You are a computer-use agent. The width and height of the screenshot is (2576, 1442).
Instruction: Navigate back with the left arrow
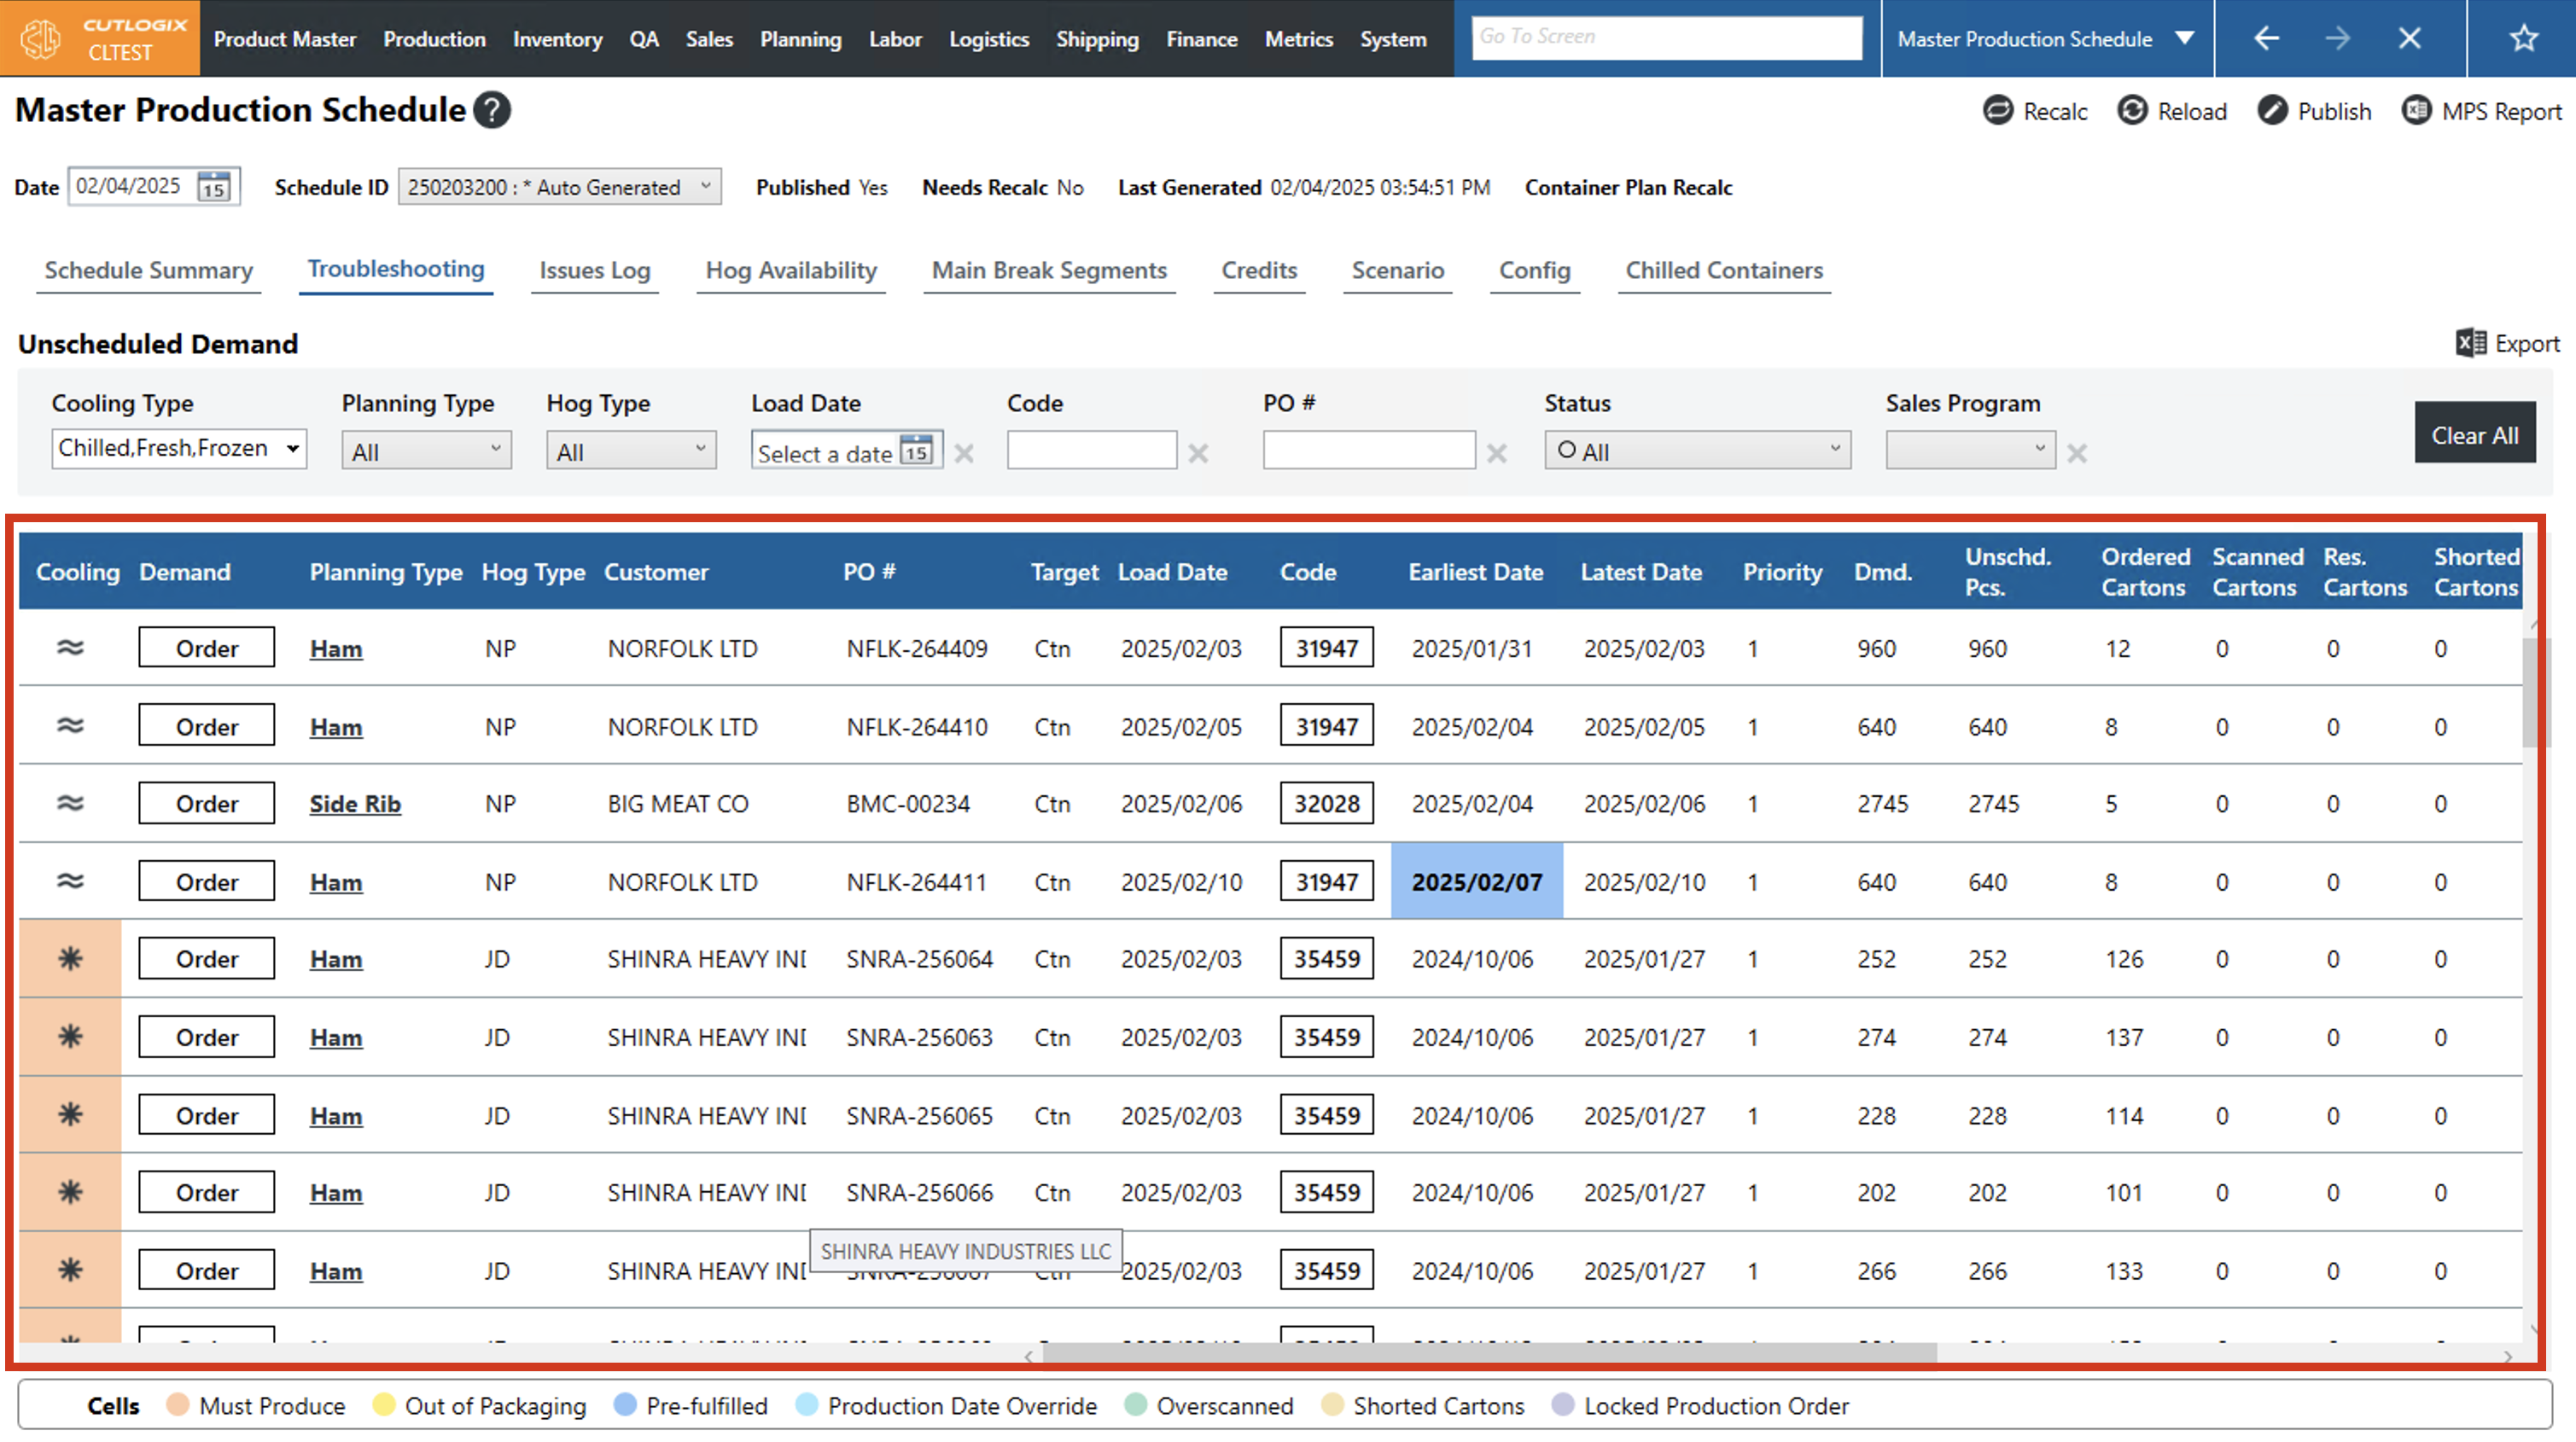click(2266, 38)
